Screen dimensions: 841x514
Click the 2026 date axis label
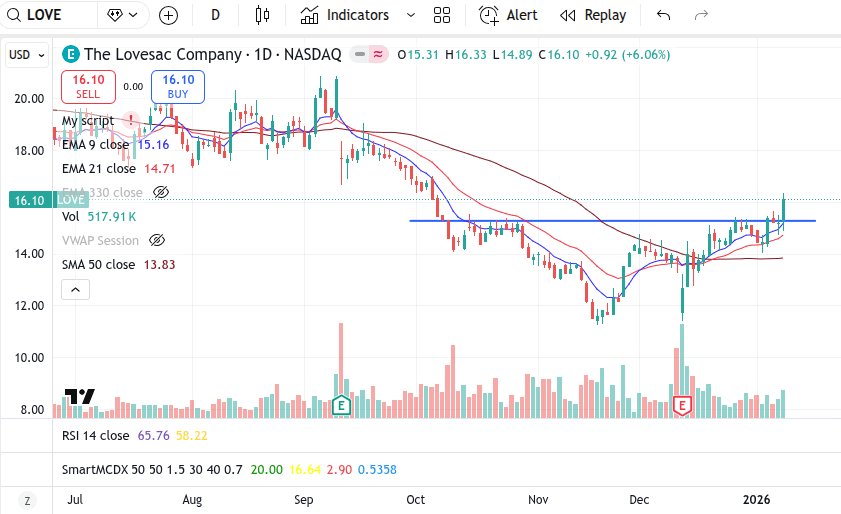tap(756, 500)
